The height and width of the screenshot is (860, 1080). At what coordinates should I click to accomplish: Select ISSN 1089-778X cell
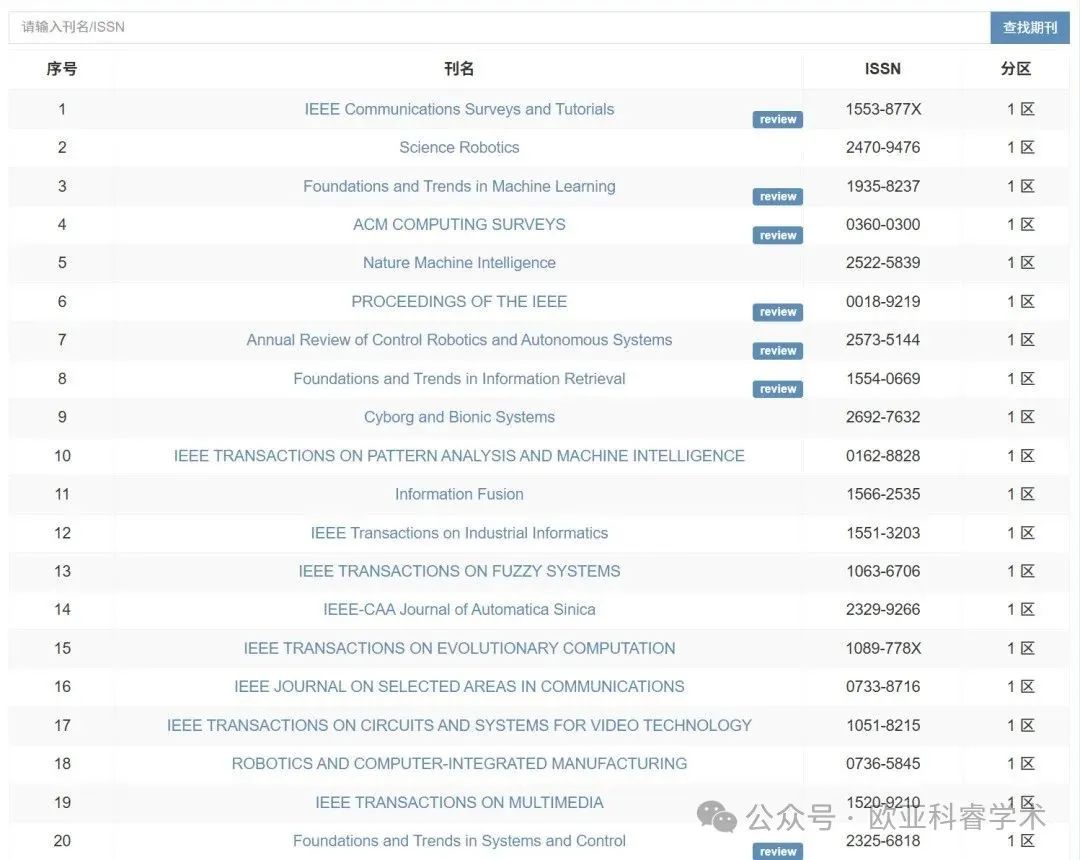(883, 648)
